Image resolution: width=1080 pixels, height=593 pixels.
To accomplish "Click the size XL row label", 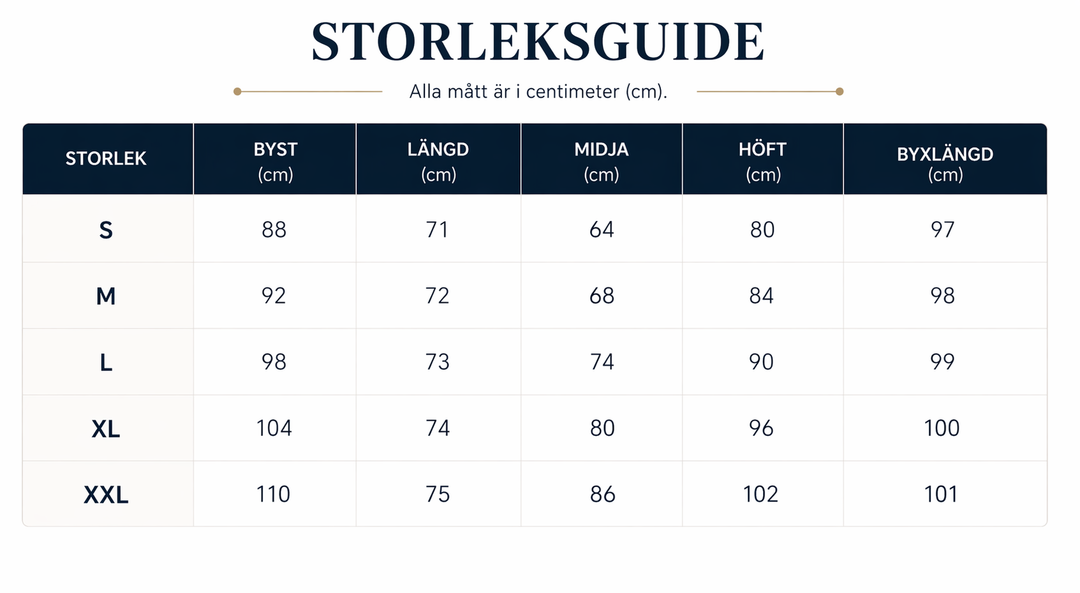I will [x=105, y=429].
